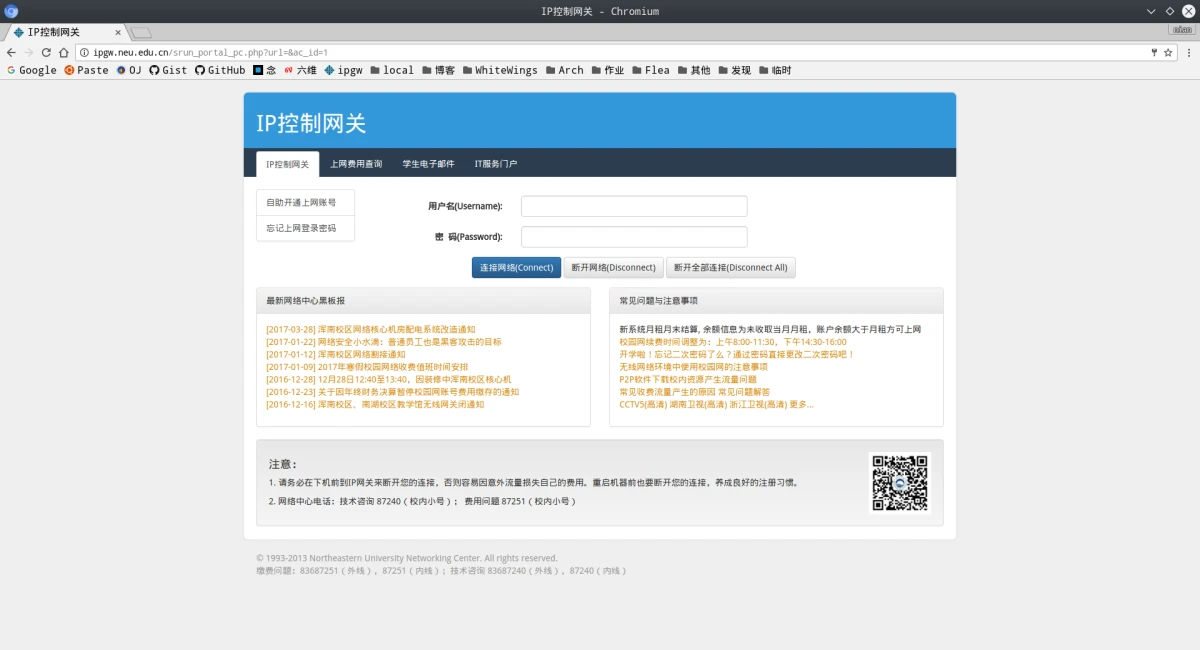The height and width of the screenshot is (650, 1200).
Task: Open Chromium's three-dot menu
Action: (x=1187, y=52)
